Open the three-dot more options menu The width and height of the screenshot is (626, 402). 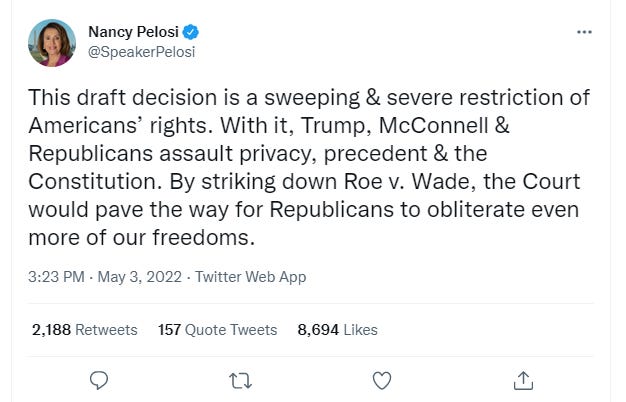click(x=585, y=32)
